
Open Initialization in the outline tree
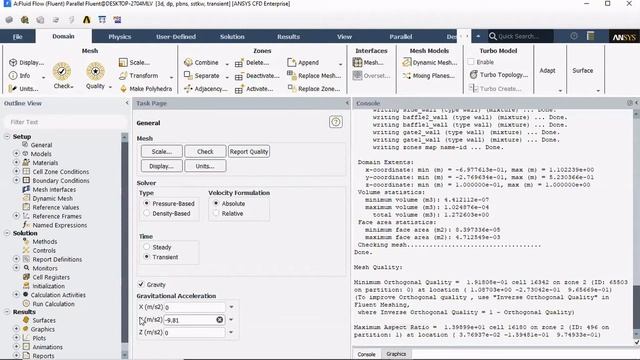(48, 286)
